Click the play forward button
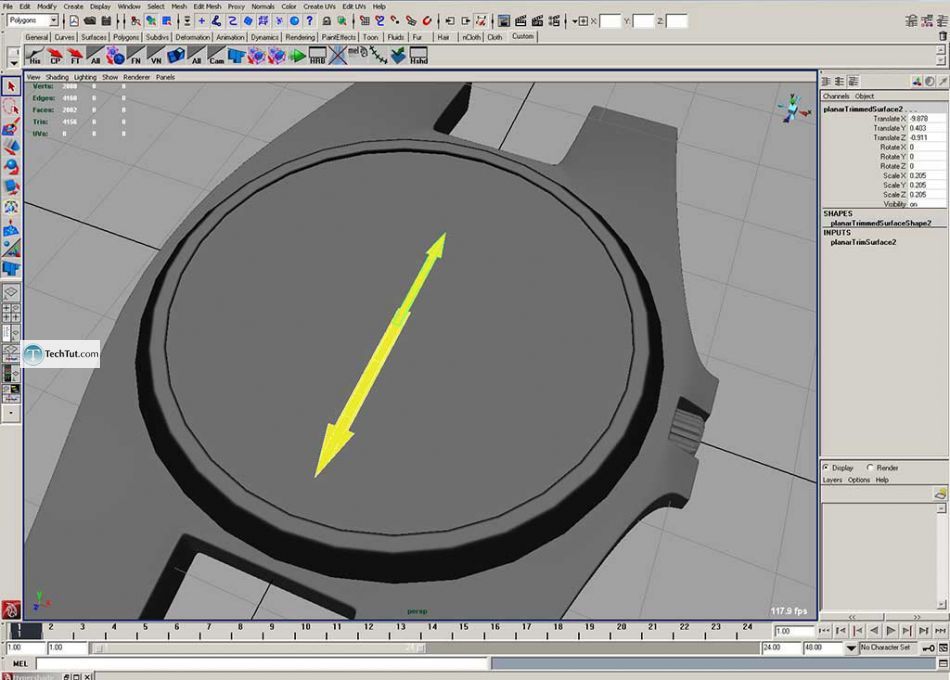The height and width of the screenshot is (680, 950). tap(891, 631)
